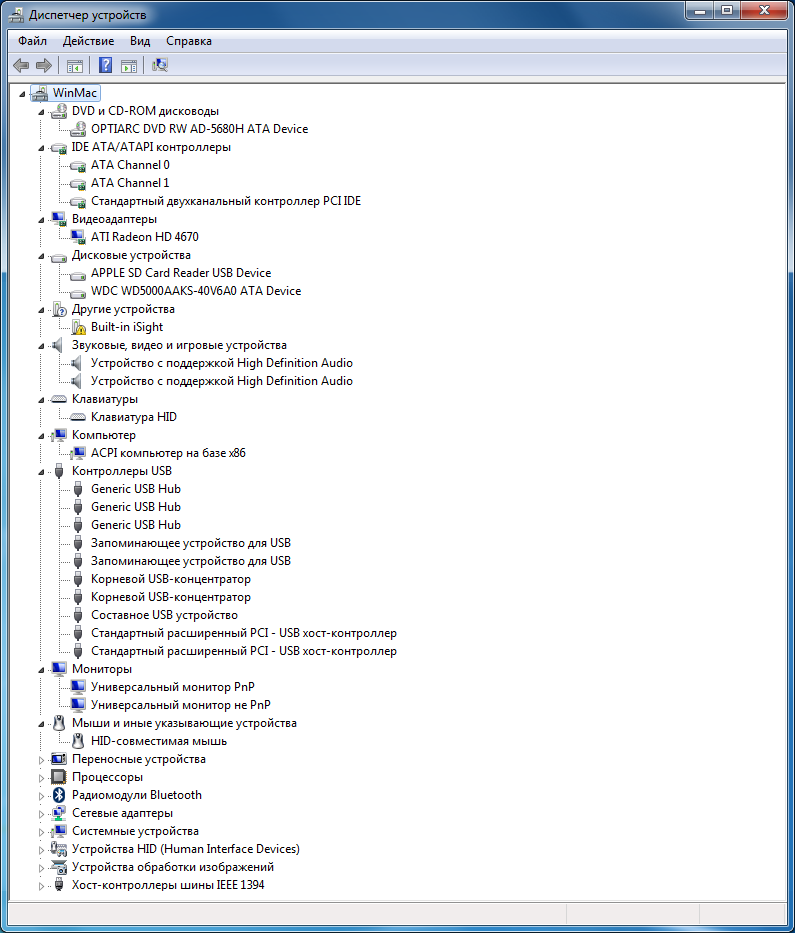This screenshot has height=933, width=795.
Task: Collapse the Мониторы category
Action: coord(41,670)
